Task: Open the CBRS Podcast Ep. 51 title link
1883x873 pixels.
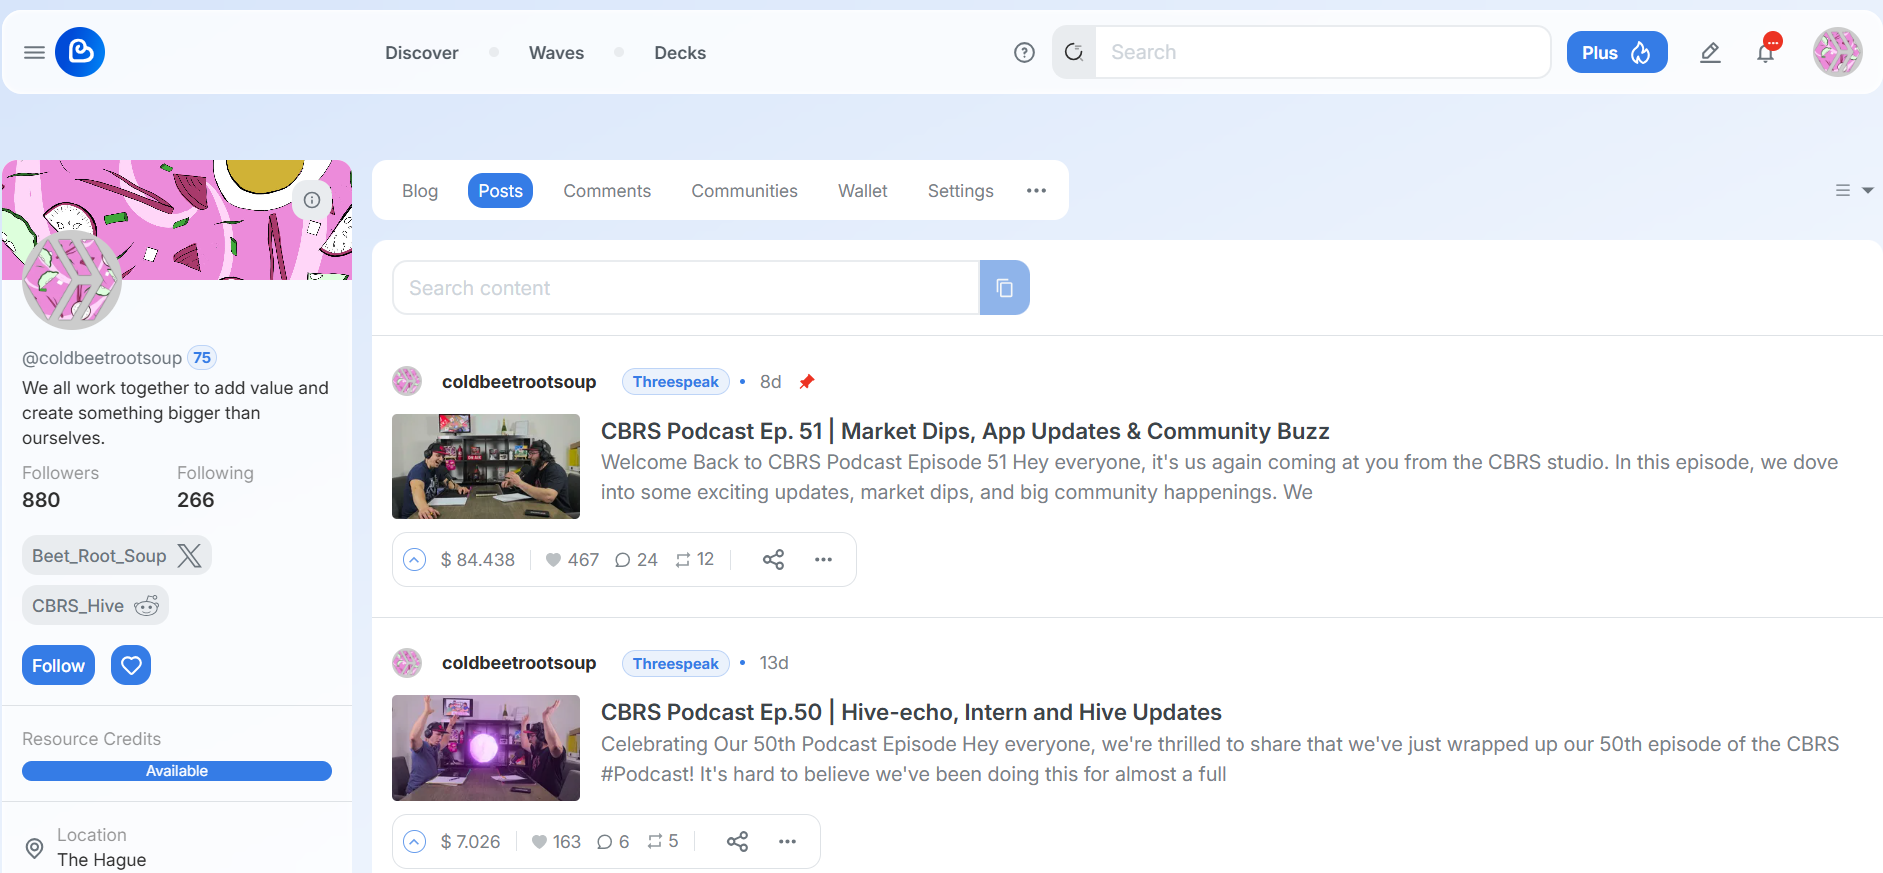Action: click(x=965, y=431)
